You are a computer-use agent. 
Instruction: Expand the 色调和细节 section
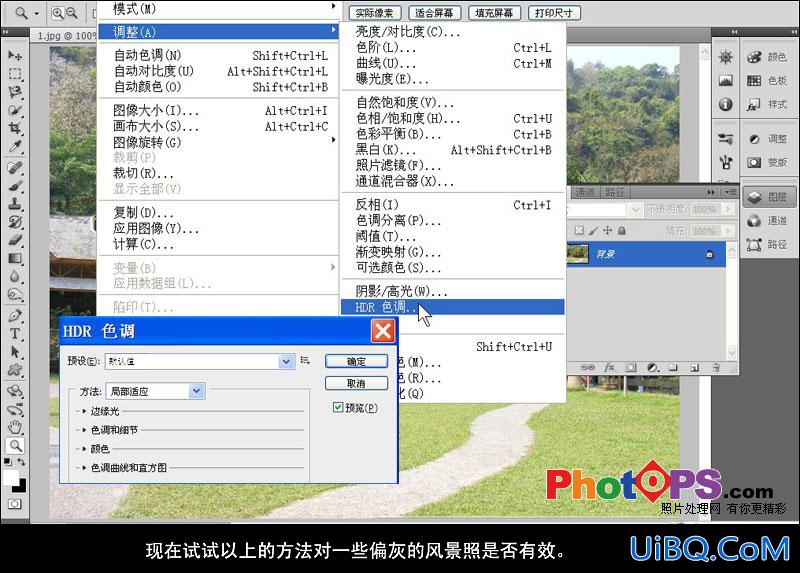pyautogui.click(x=85, y=430)
